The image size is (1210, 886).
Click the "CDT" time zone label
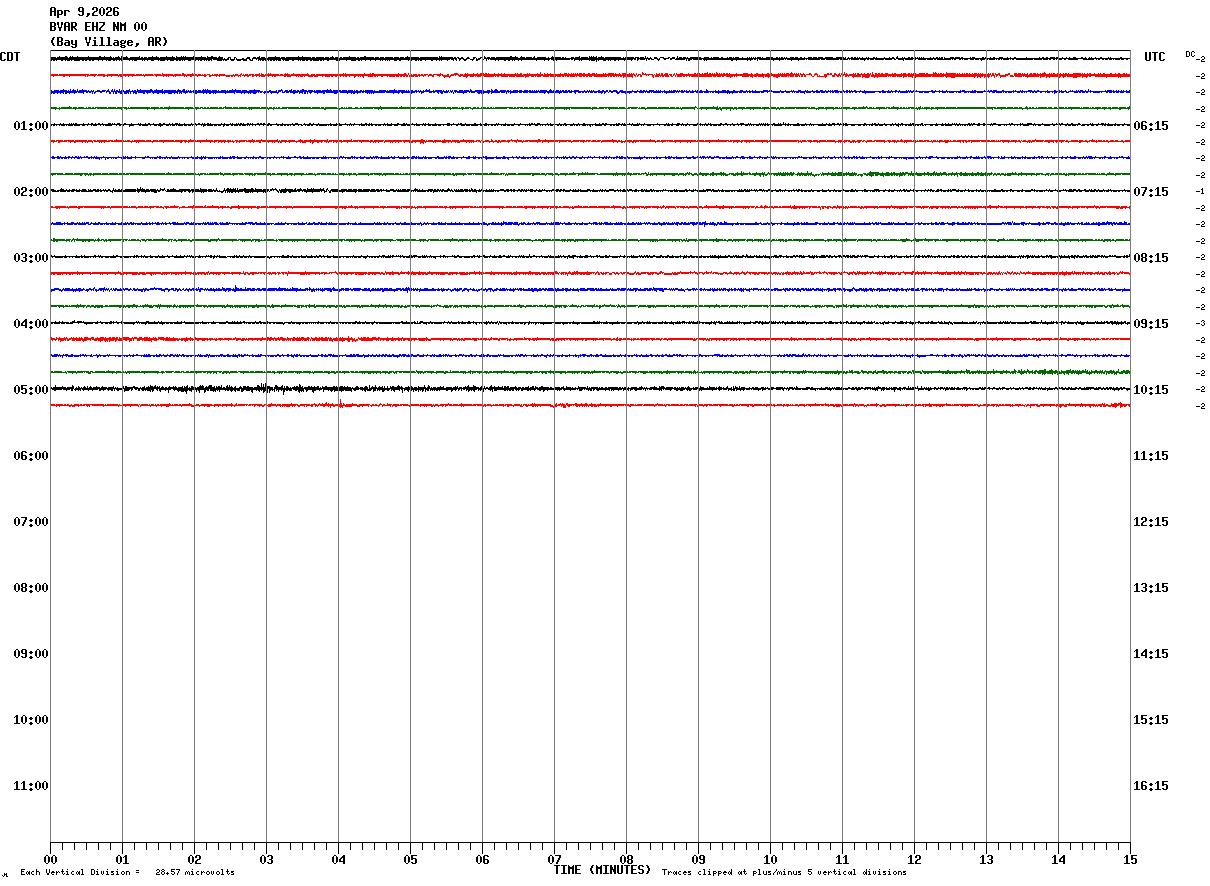point(10,57)
